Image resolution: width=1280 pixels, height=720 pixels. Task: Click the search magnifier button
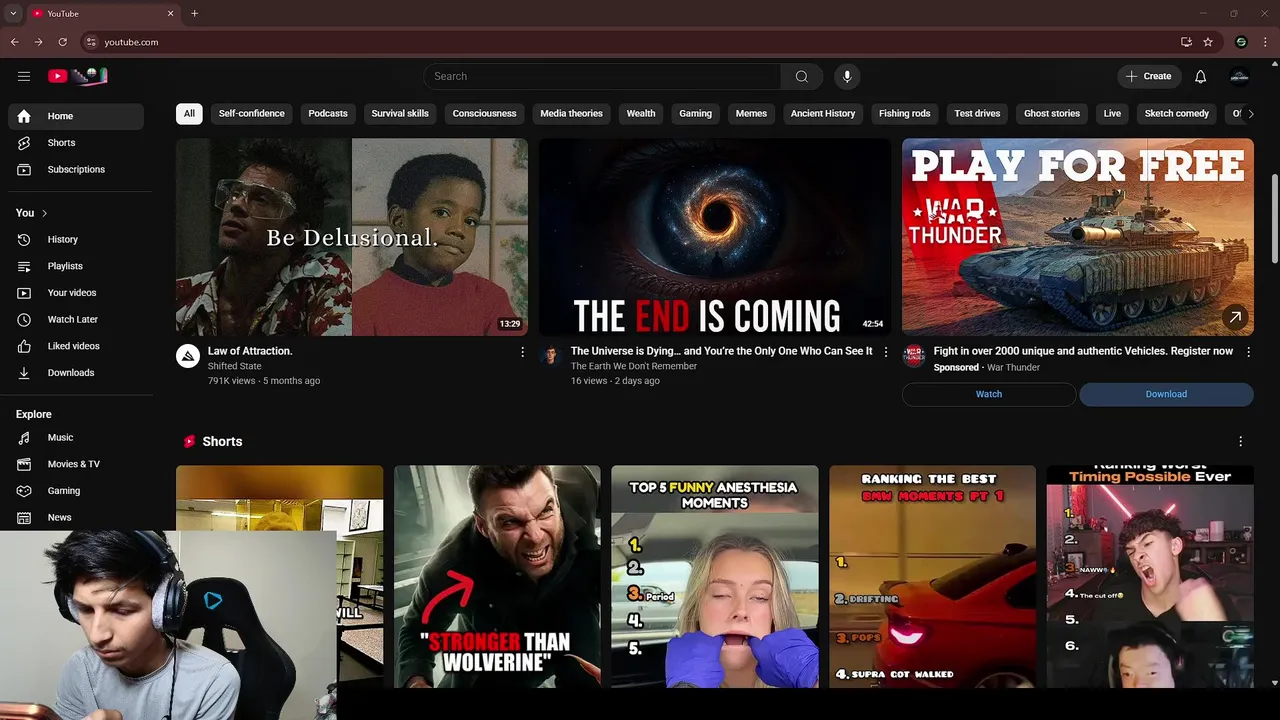point(801,76)
